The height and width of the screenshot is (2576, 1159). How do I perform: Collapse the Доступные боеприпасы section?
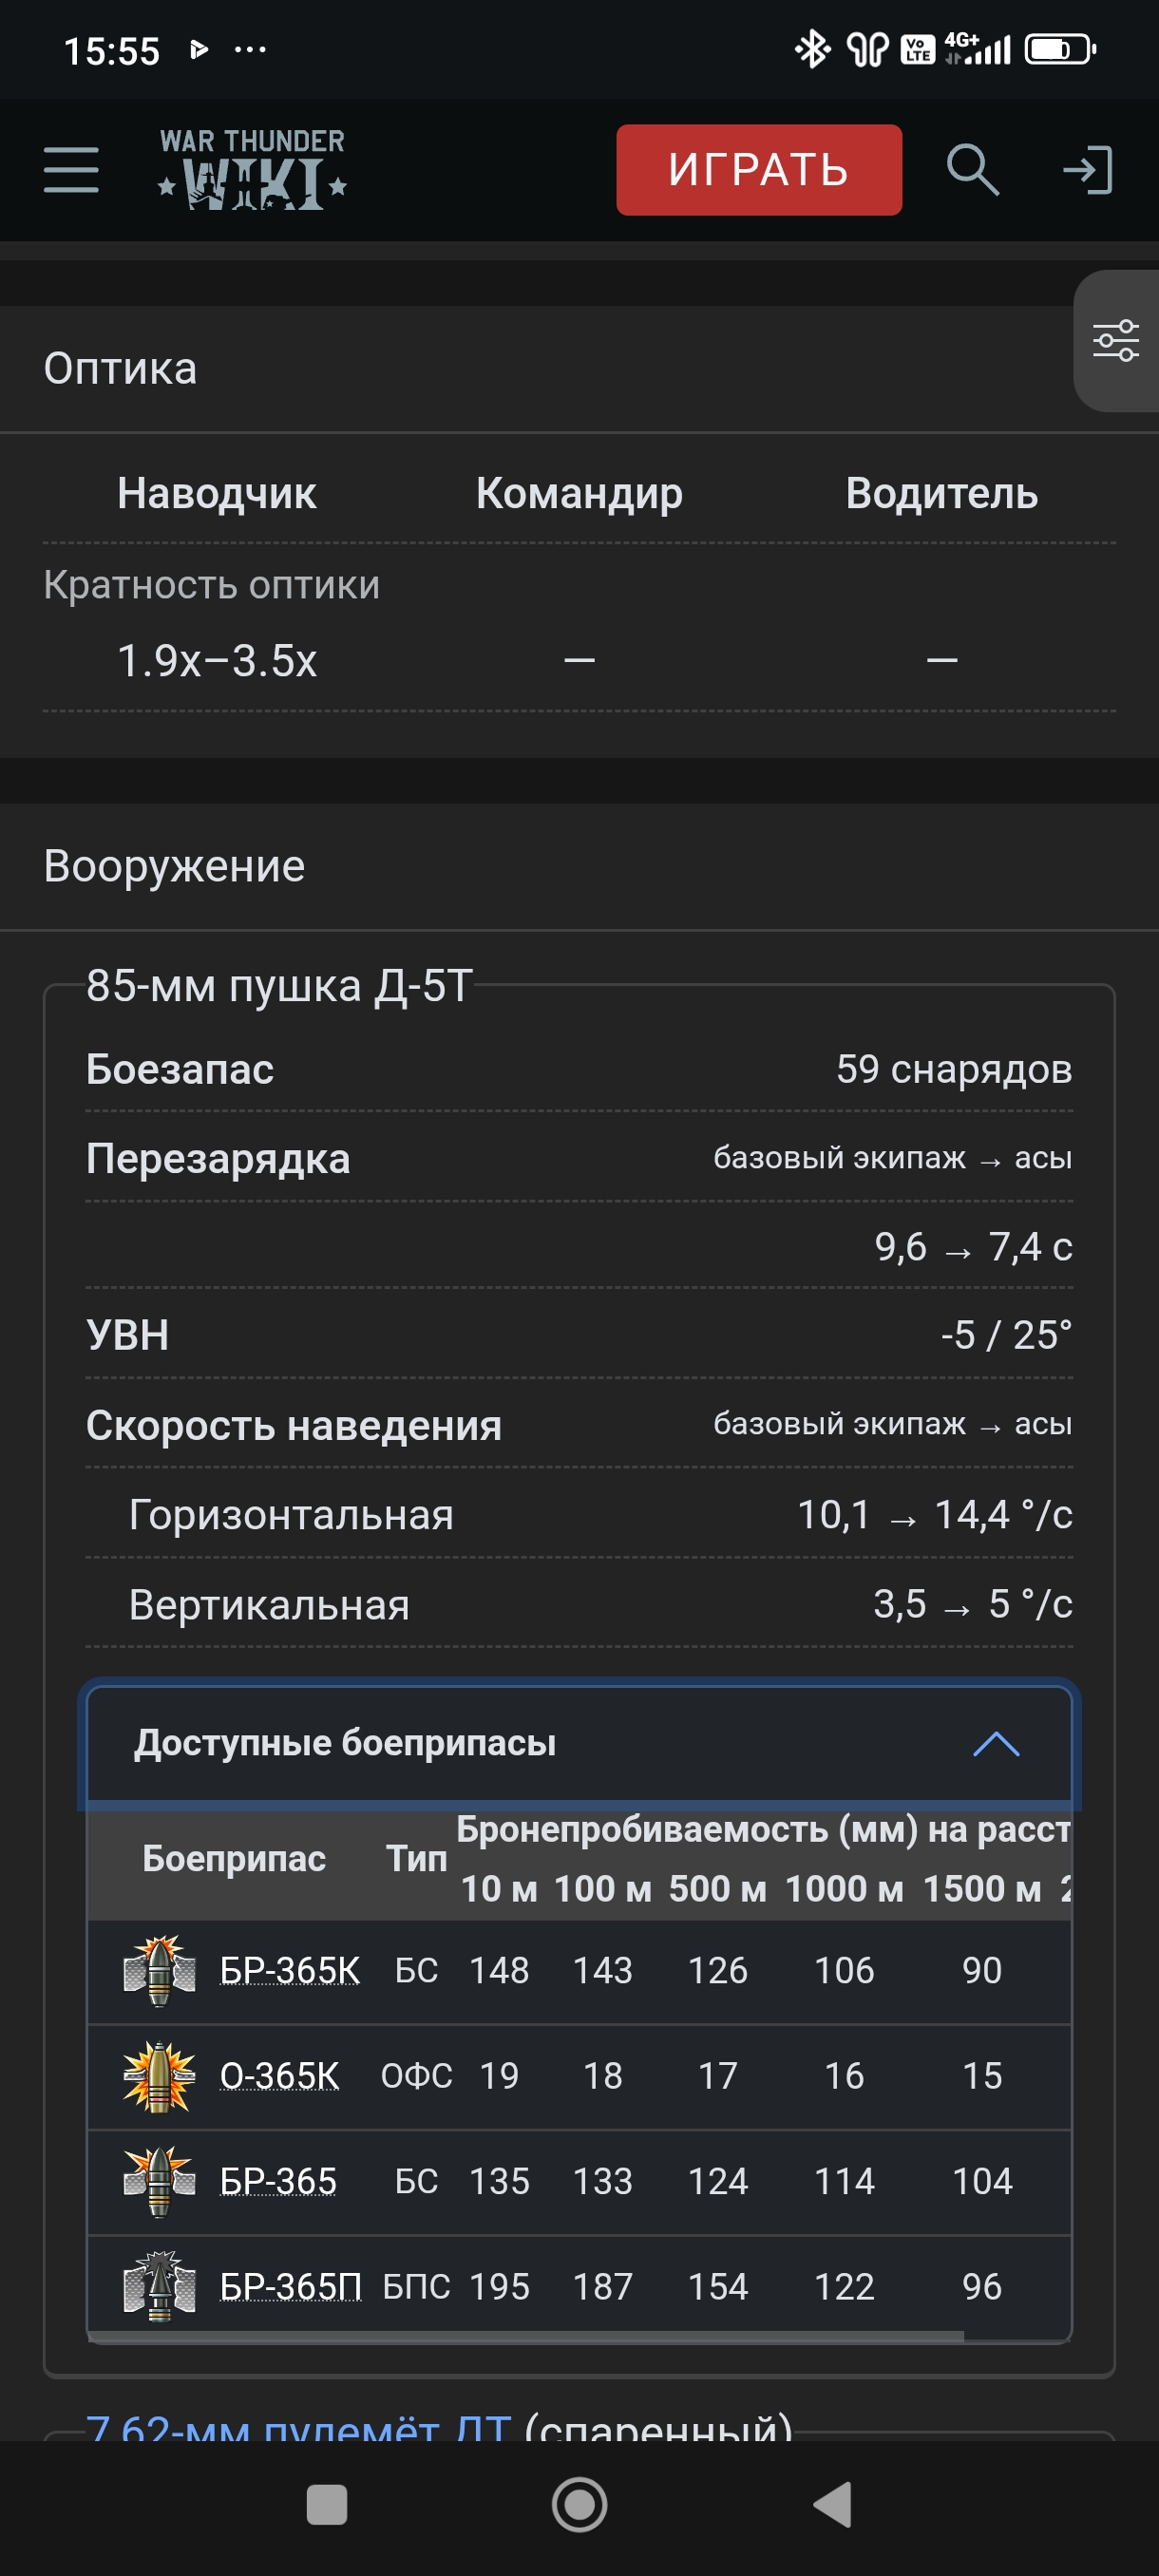pos(579,1743)
